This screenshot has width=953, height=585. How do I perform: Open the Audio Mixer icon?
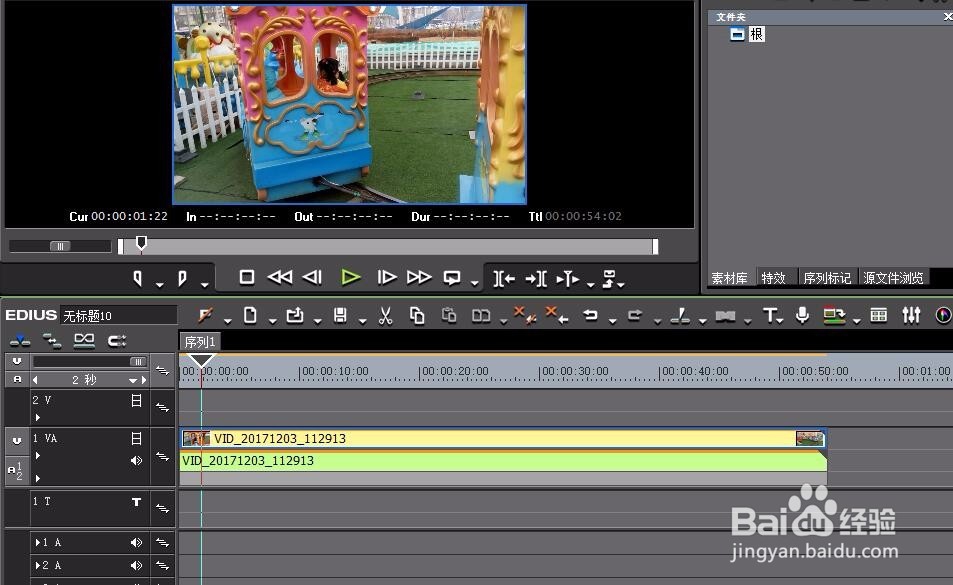pos(911,315)
